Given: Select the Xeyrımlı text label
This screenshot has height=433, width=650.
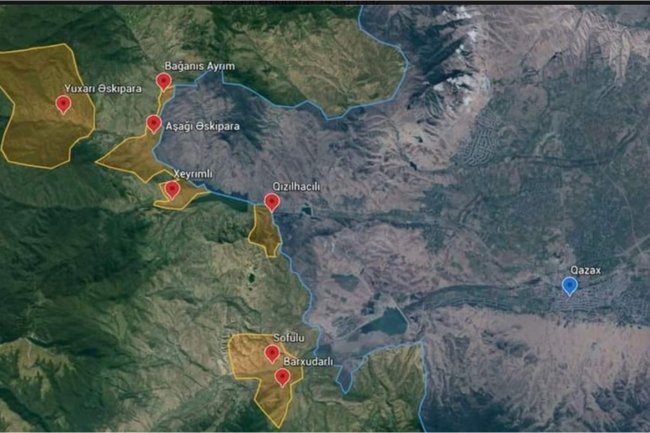Looking at the screenshot, I should pos(193,174).
